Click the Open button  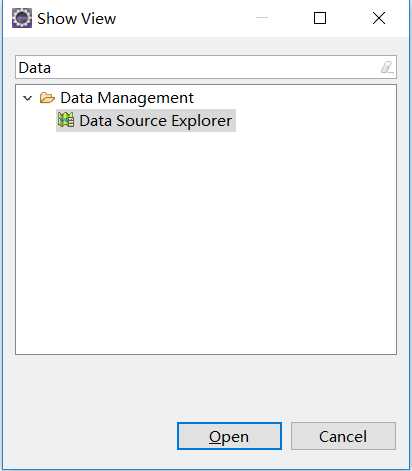[x=229, y=436]
